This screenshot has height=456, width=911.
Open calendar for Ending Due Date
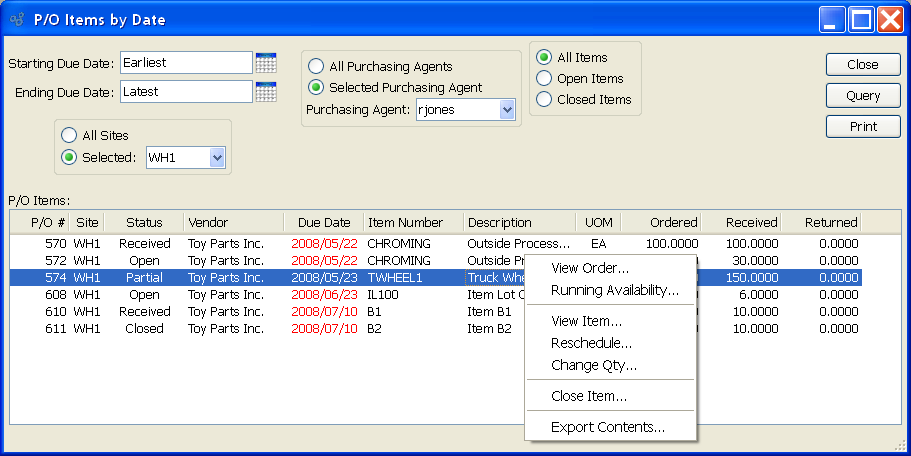click(266, 92)
